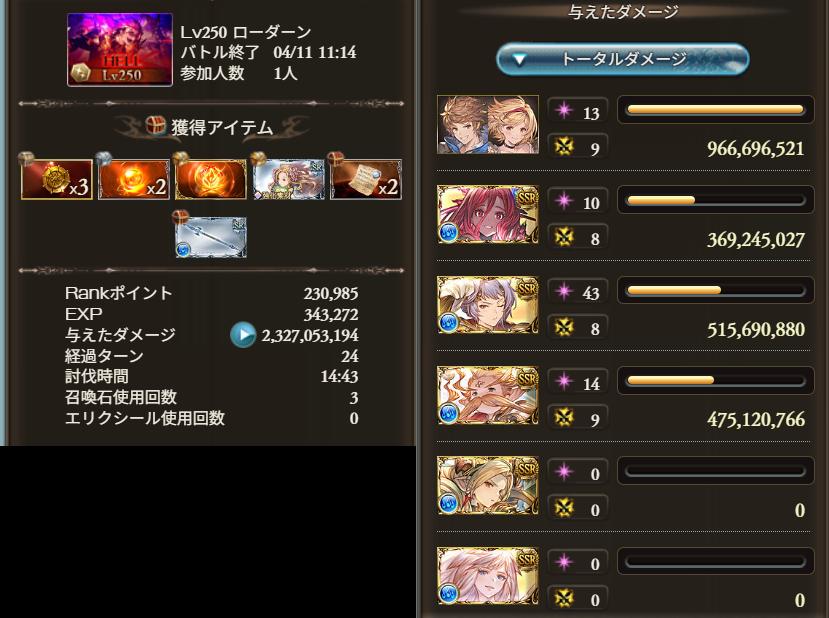Click the damage bar for 966,696,521

(715, 110)
